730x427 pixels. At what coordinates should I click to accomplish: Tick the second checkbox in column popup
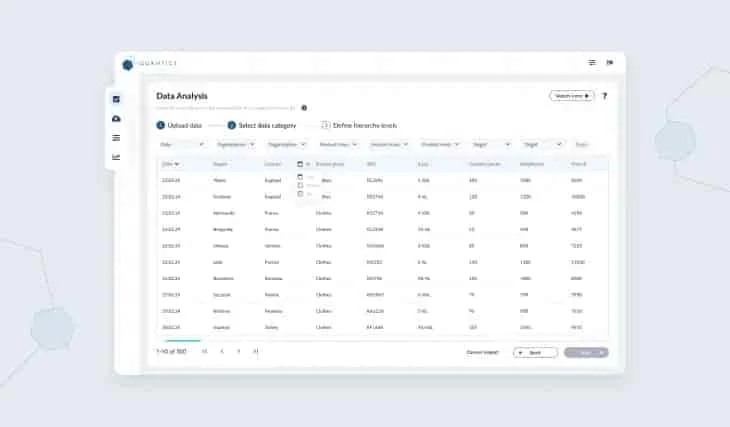point(300,185)
